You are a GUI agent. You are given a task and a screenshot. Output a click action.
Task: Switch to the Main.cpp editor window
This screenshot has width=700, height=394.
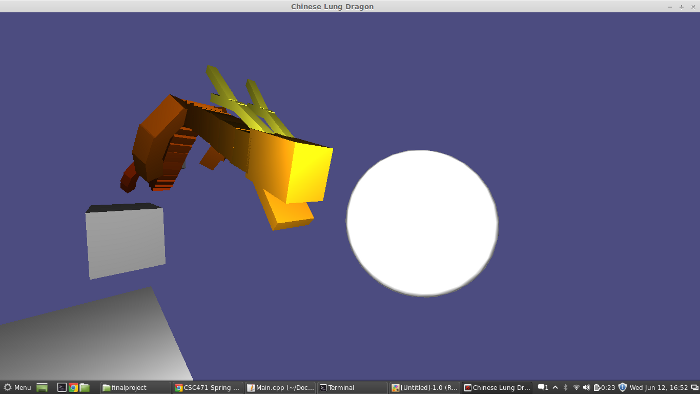point(280,387)
